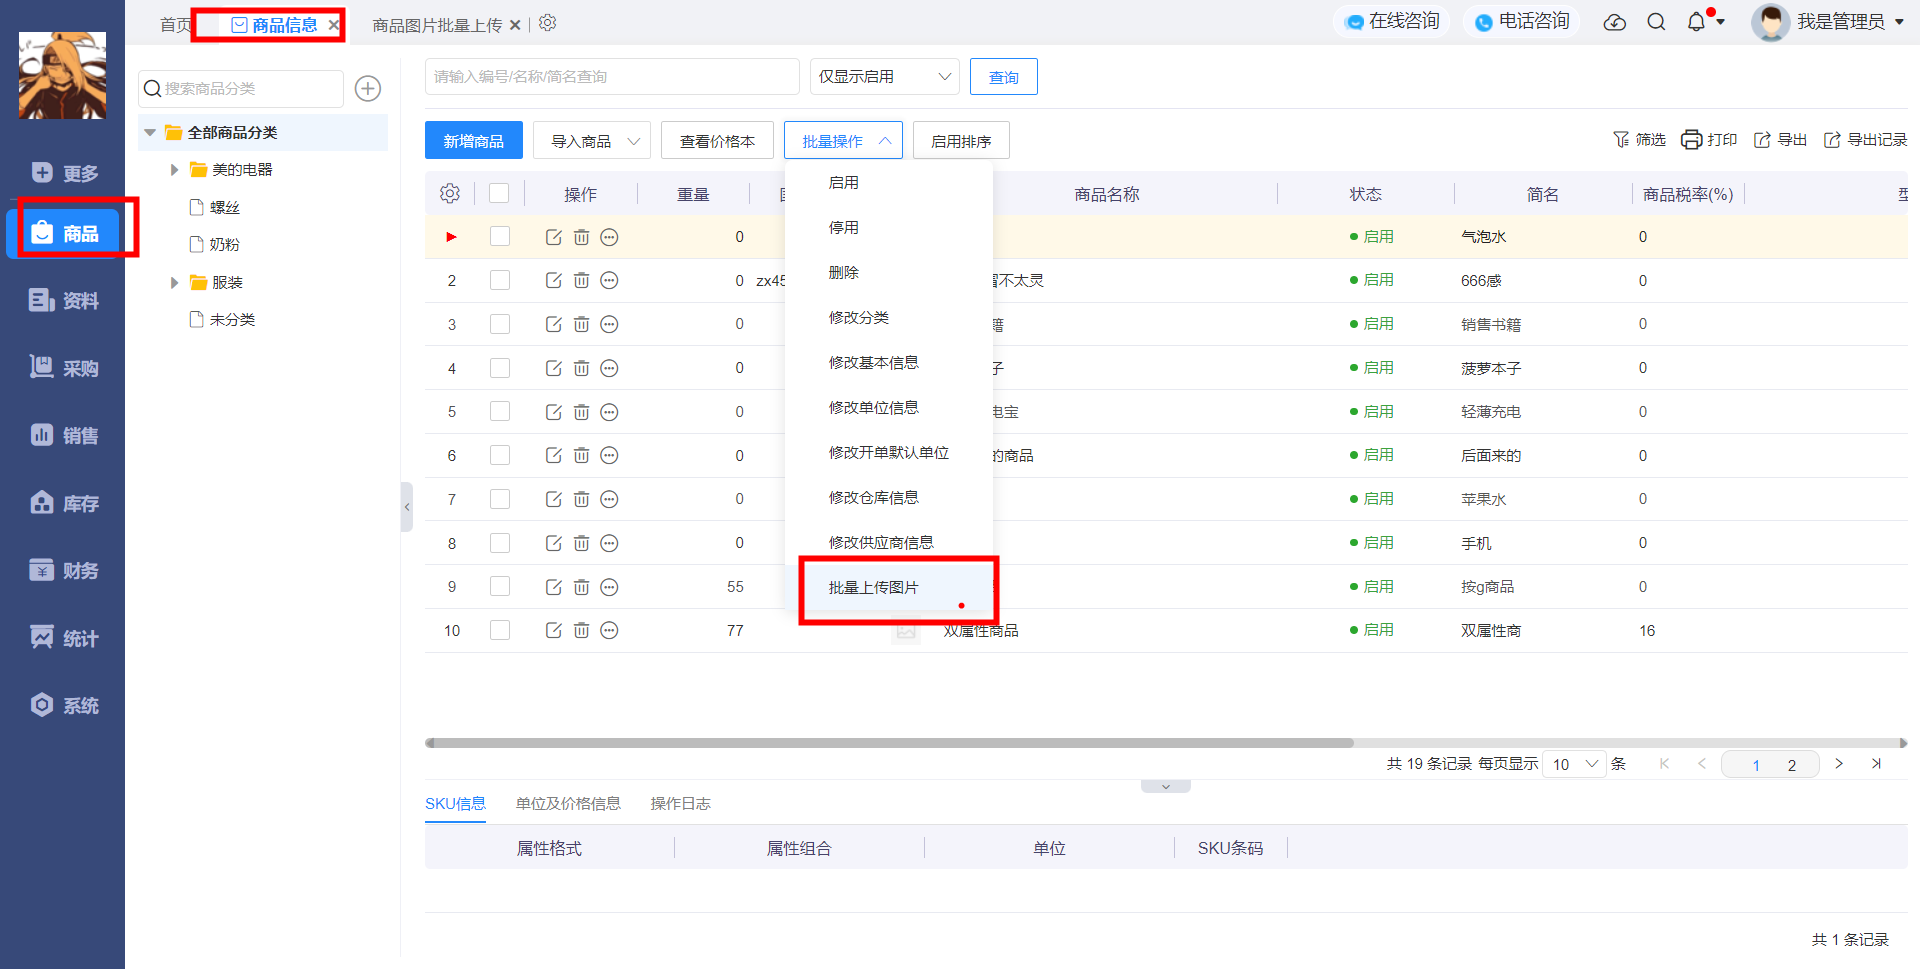Delete the row 3 product

(x=581, y=324)
